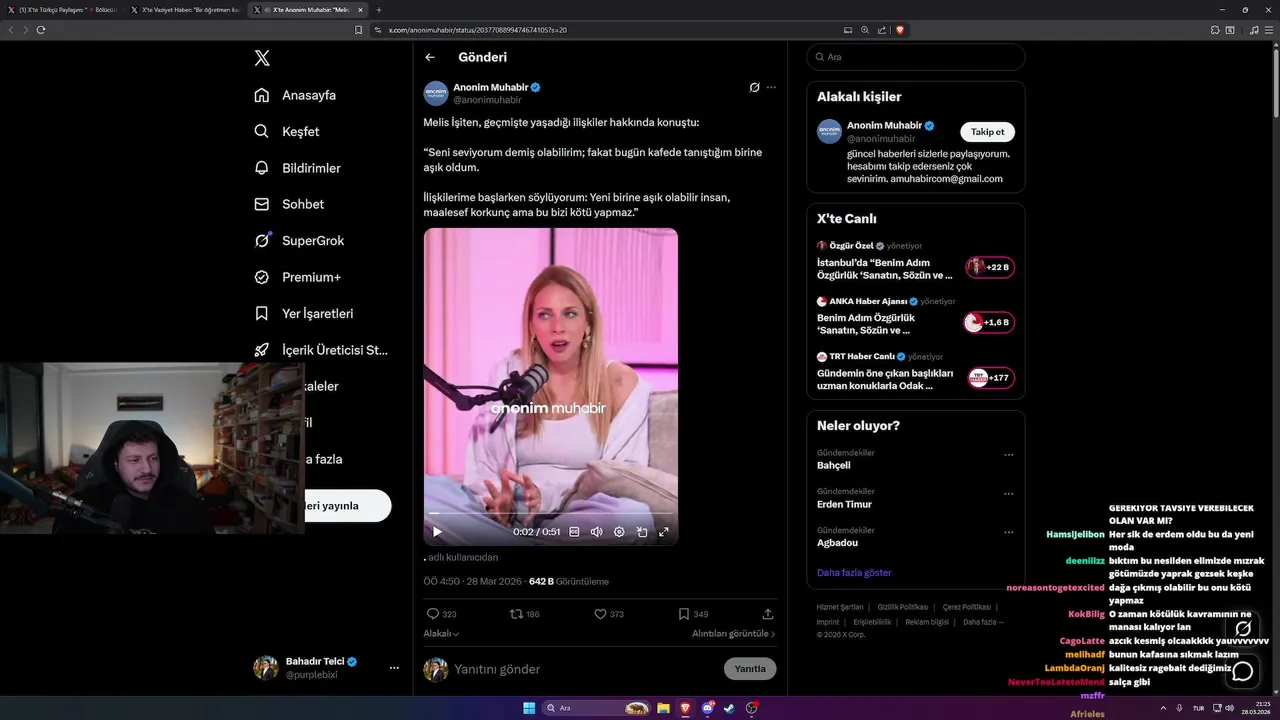Open Yer İşaretleri bookmarks
This screenshot has width=1280, height=720.
303,313
